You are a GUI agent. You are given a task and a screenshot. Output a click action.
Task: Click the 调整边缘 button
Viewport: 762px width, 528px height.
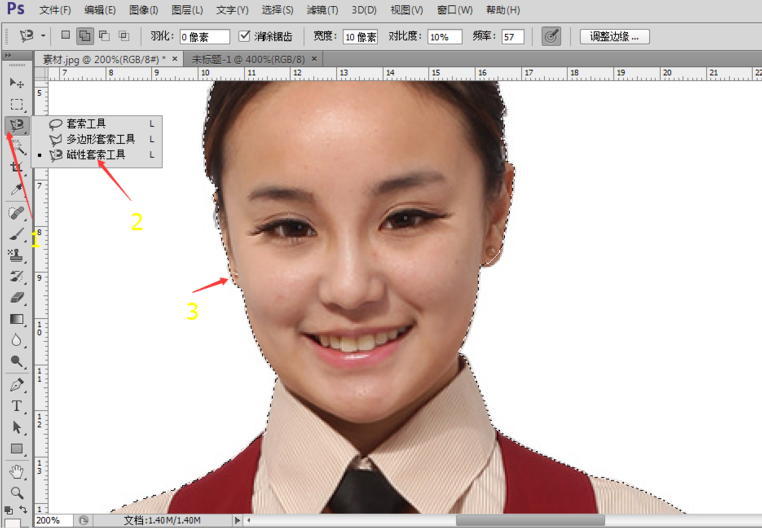point(614,36)
